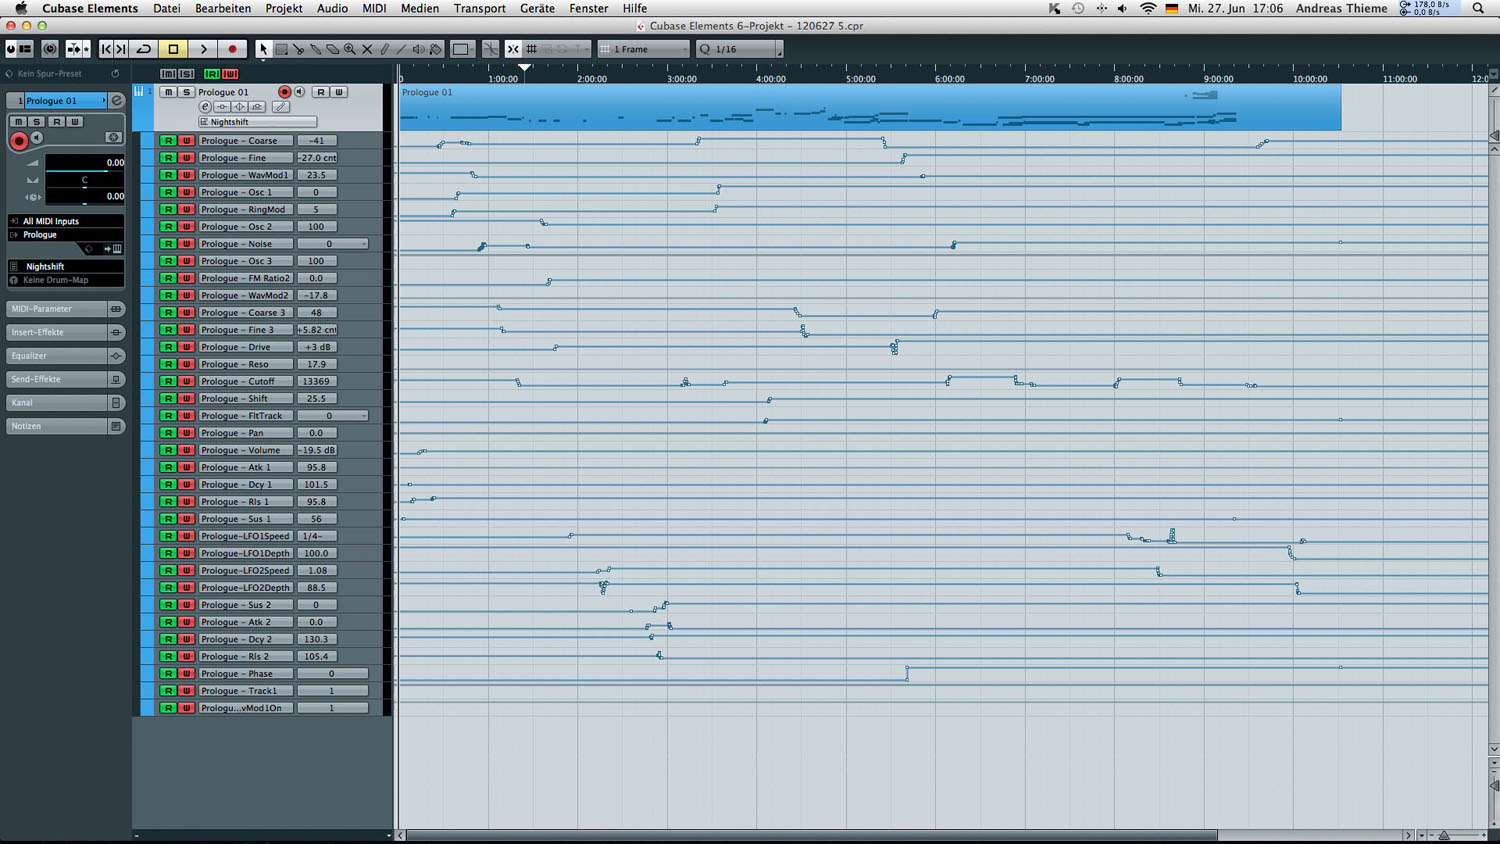The image size is (1500, 844).
Task: Open the Prologue-LFO1Speed value dropdown
Action: [x=317, y=536]
